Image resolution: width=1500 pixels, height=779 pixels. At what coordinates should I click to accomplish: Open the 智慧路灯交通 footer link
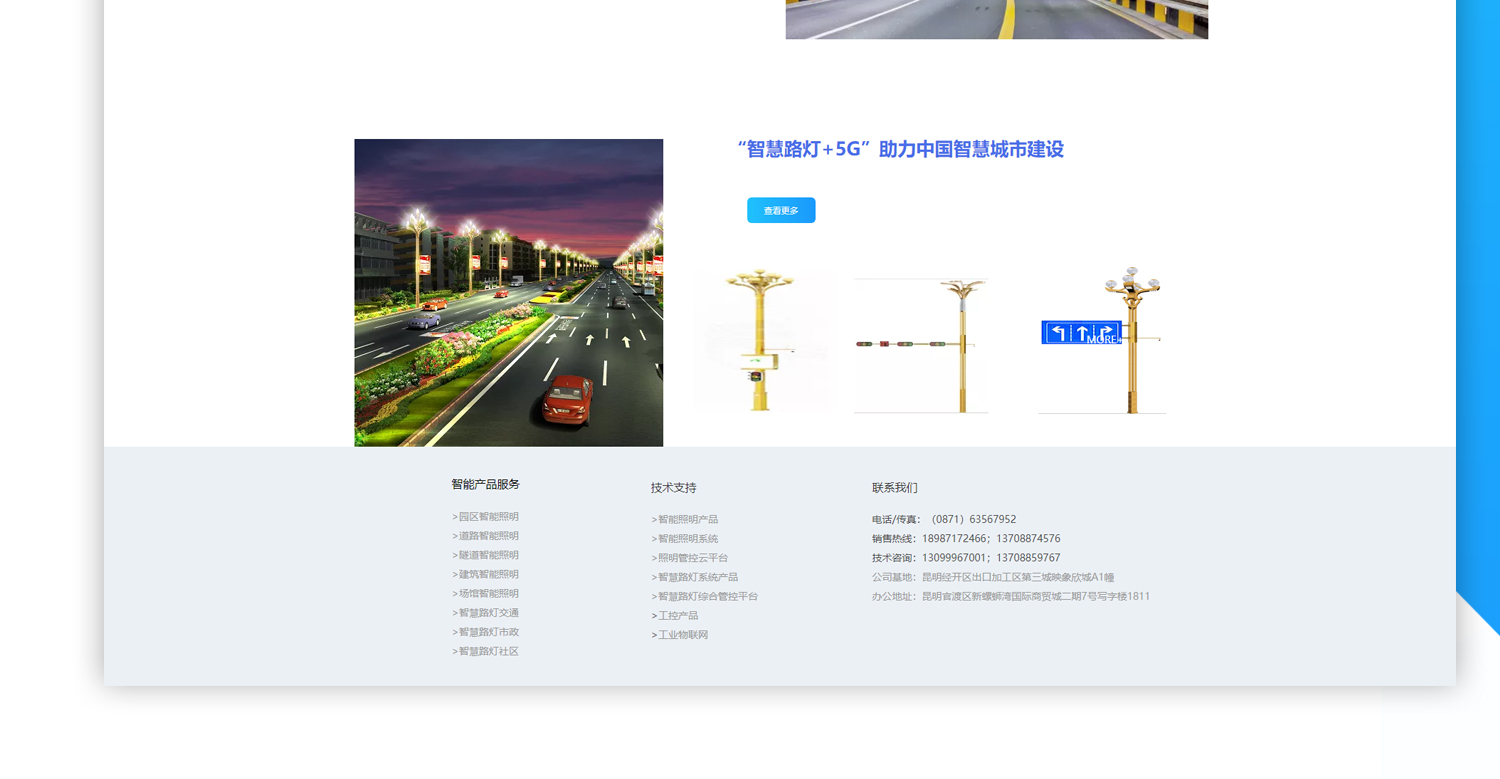pyautogui.click(x=485, y=613)
